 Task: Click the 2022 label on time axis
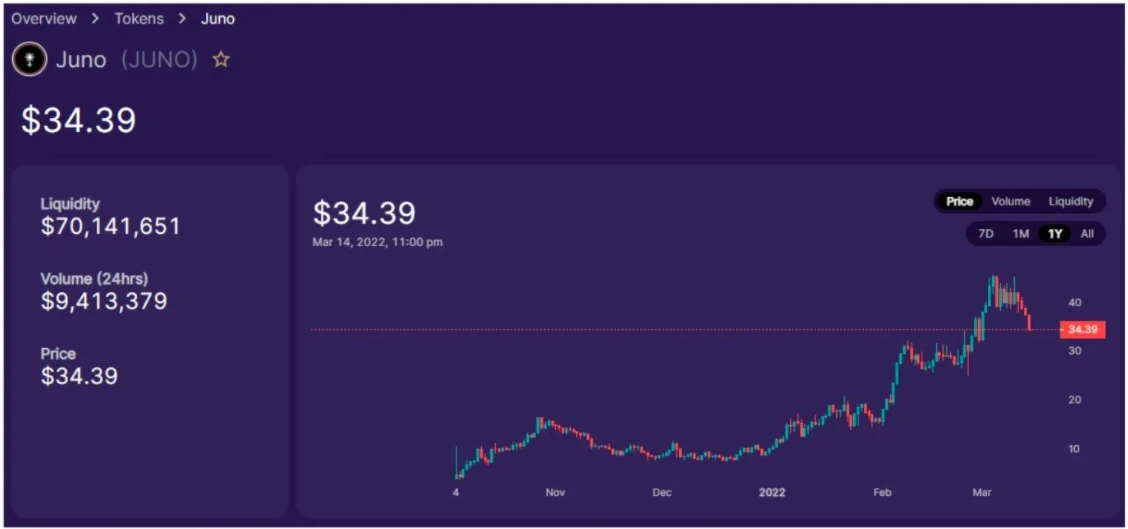point(773,493)
